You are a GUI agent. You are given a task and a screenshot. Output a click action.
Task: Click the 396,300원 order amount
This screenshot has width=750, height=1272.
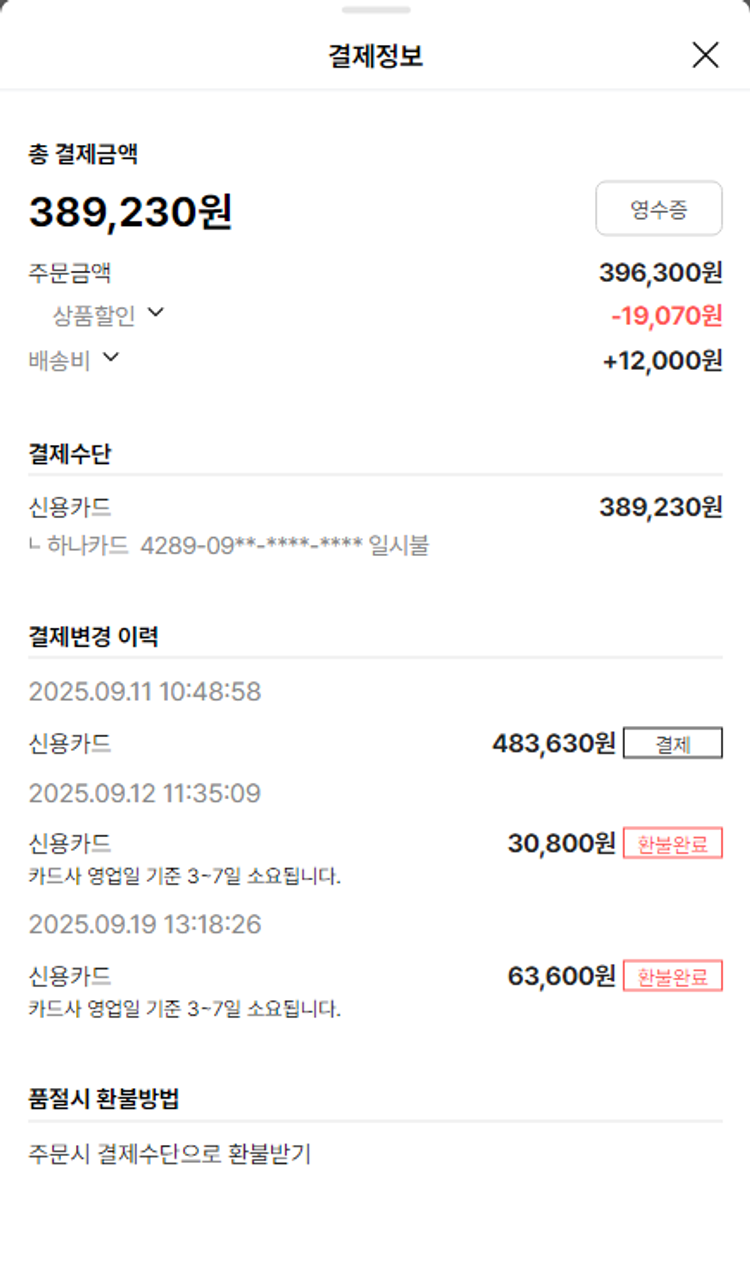pos(660,272)
